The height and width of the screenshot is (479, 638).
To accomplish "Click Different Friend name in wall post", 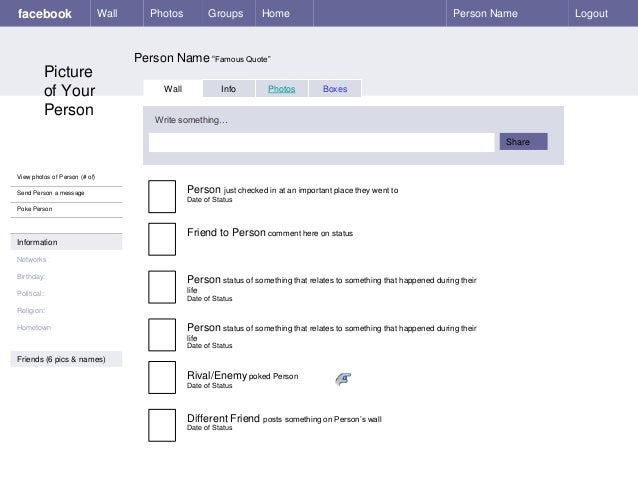I will coord(223,418).
